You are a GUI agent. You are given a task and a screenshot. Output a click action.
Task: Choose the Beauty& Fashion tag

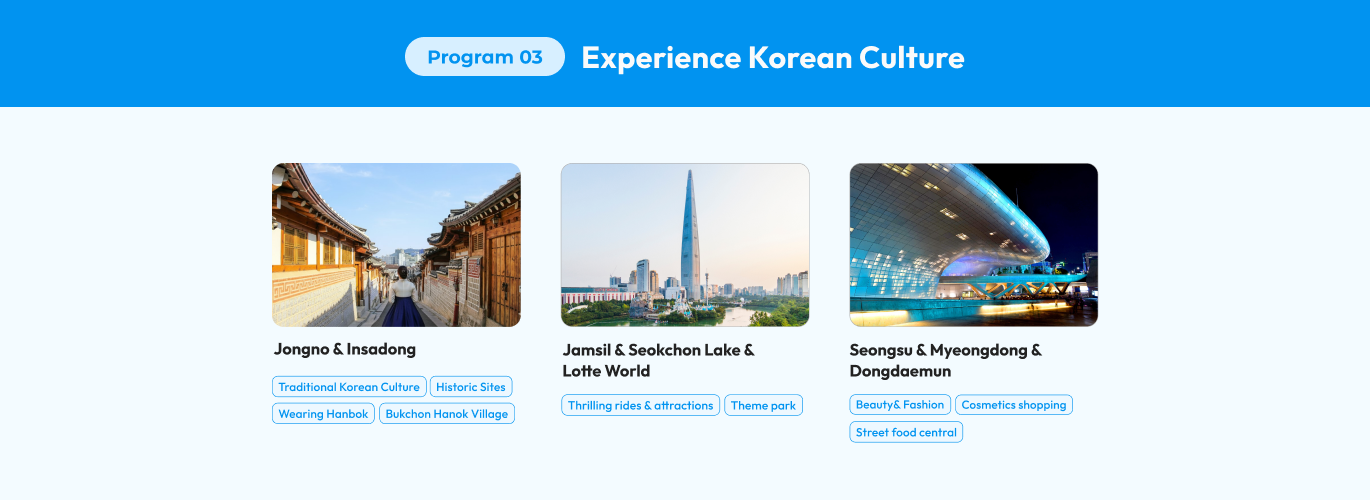(900, 405)
